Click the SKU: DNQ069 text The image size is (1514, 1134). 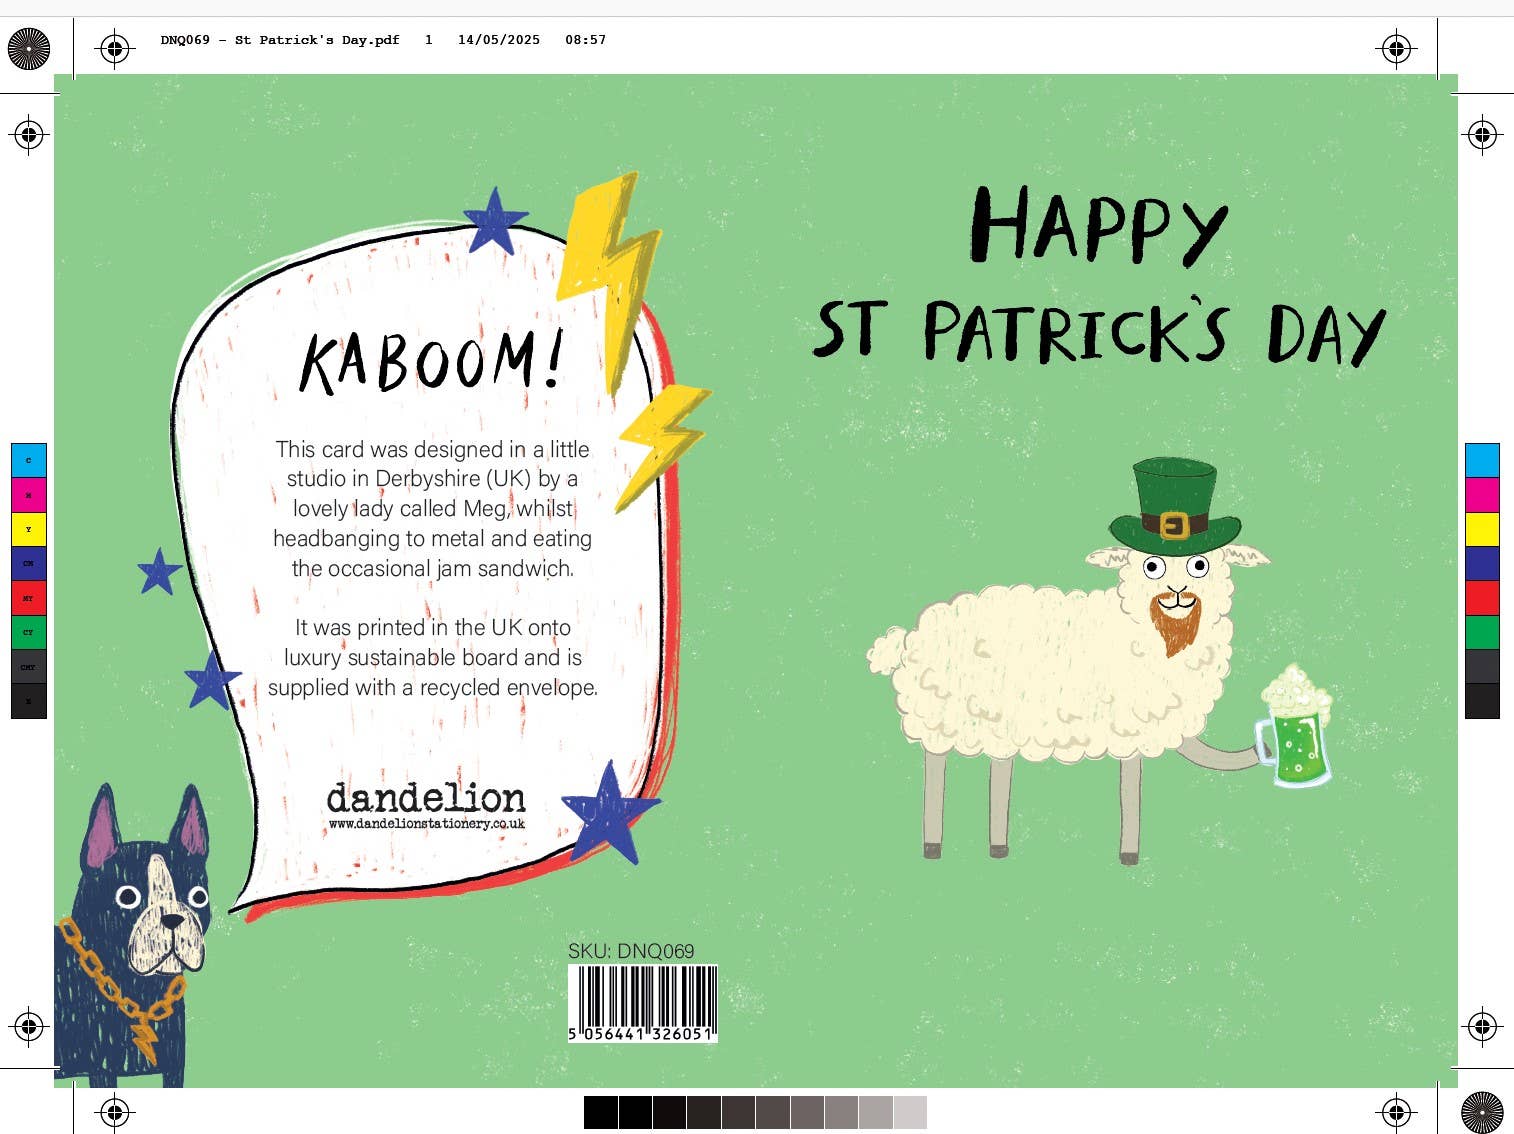[631, 951]
